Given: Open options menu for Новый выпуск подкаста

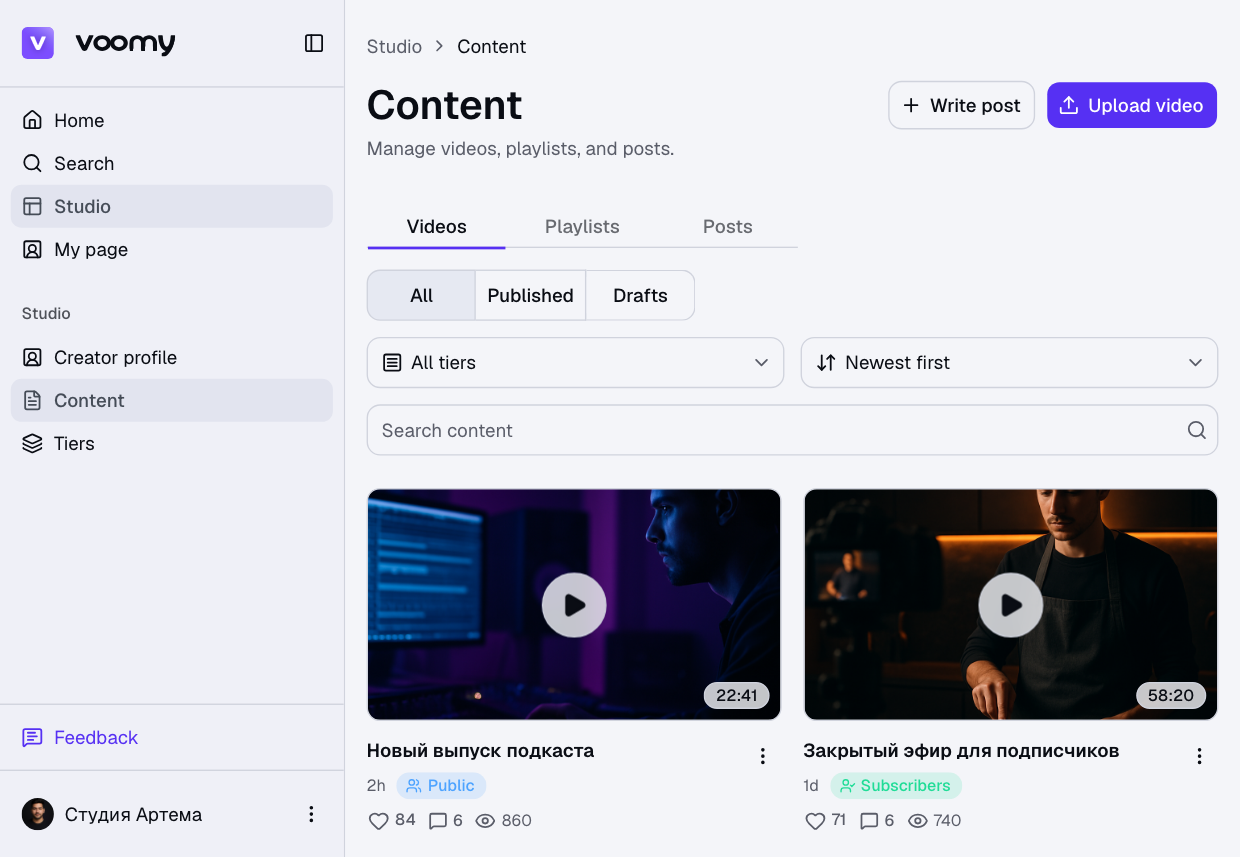Looking at the screenshot, I should pyautogui.click(x=763, y=756).
